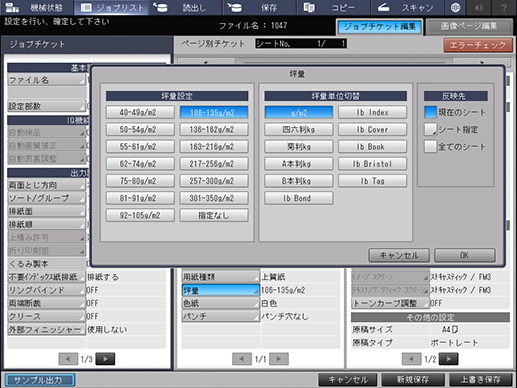Check 現在のシート apply target
The height and width of the screenshot is (388, 517).
tap(430, 112)
